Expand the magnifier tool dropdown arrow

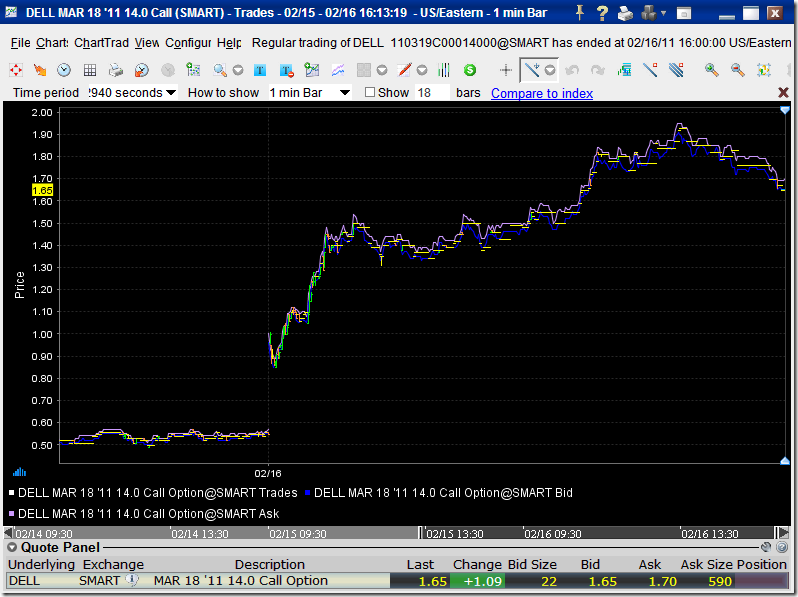[x=238, y=70]
